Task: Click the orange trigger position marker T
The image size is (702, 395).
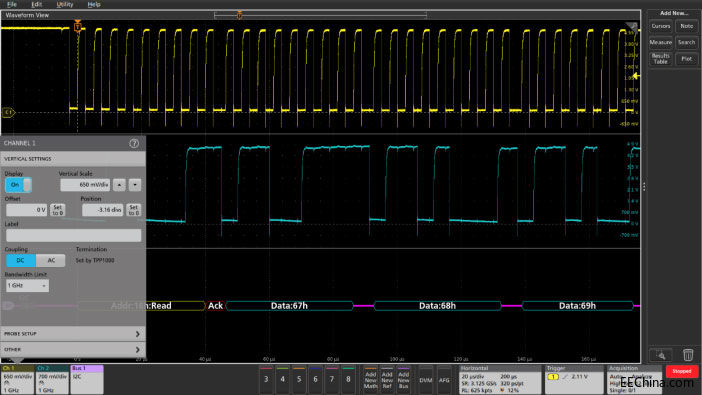Action: pyautogui.click(x=77, y=26)
